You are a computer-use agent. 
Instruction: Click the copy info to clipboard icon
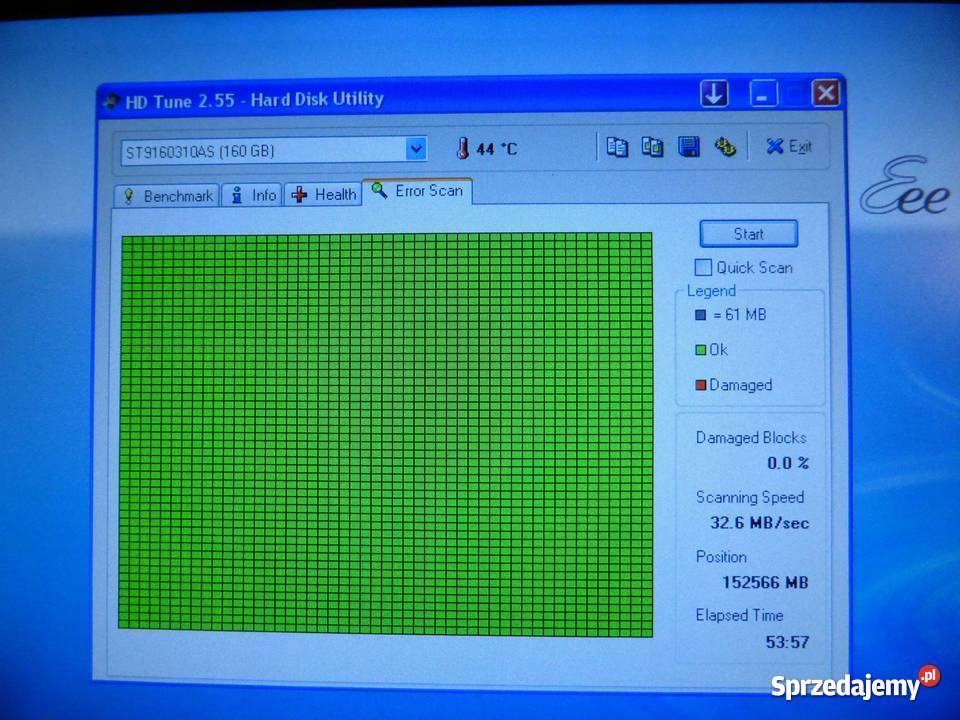(618, 147)
